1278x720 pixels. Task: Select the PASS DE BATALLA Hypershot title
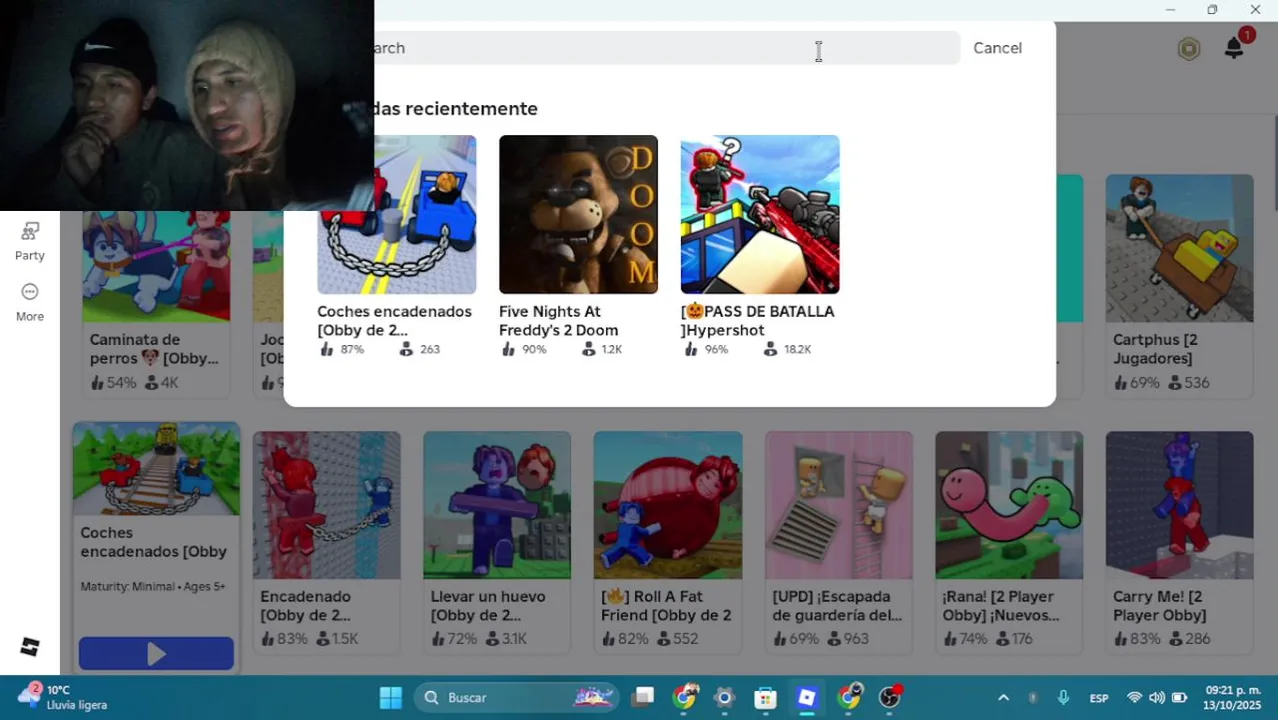tap(757, 321)
